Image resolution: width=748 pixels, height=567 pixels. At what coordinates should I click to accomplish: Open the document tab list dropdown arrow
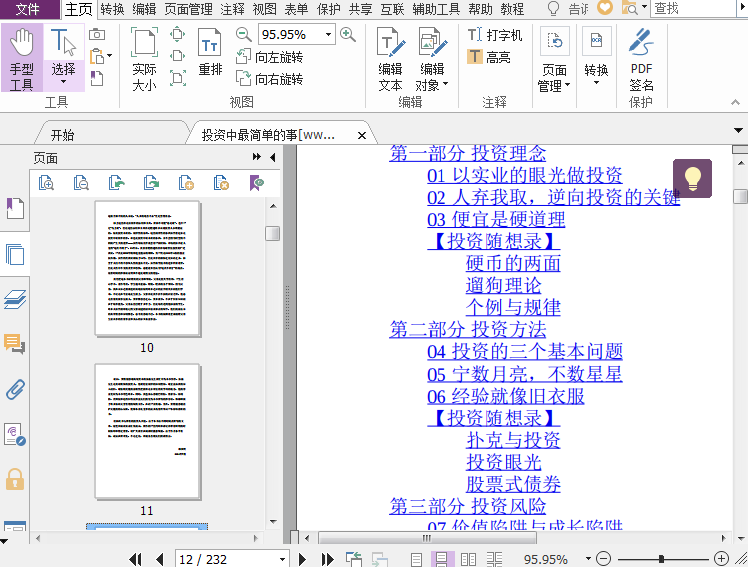coord(738,130)
